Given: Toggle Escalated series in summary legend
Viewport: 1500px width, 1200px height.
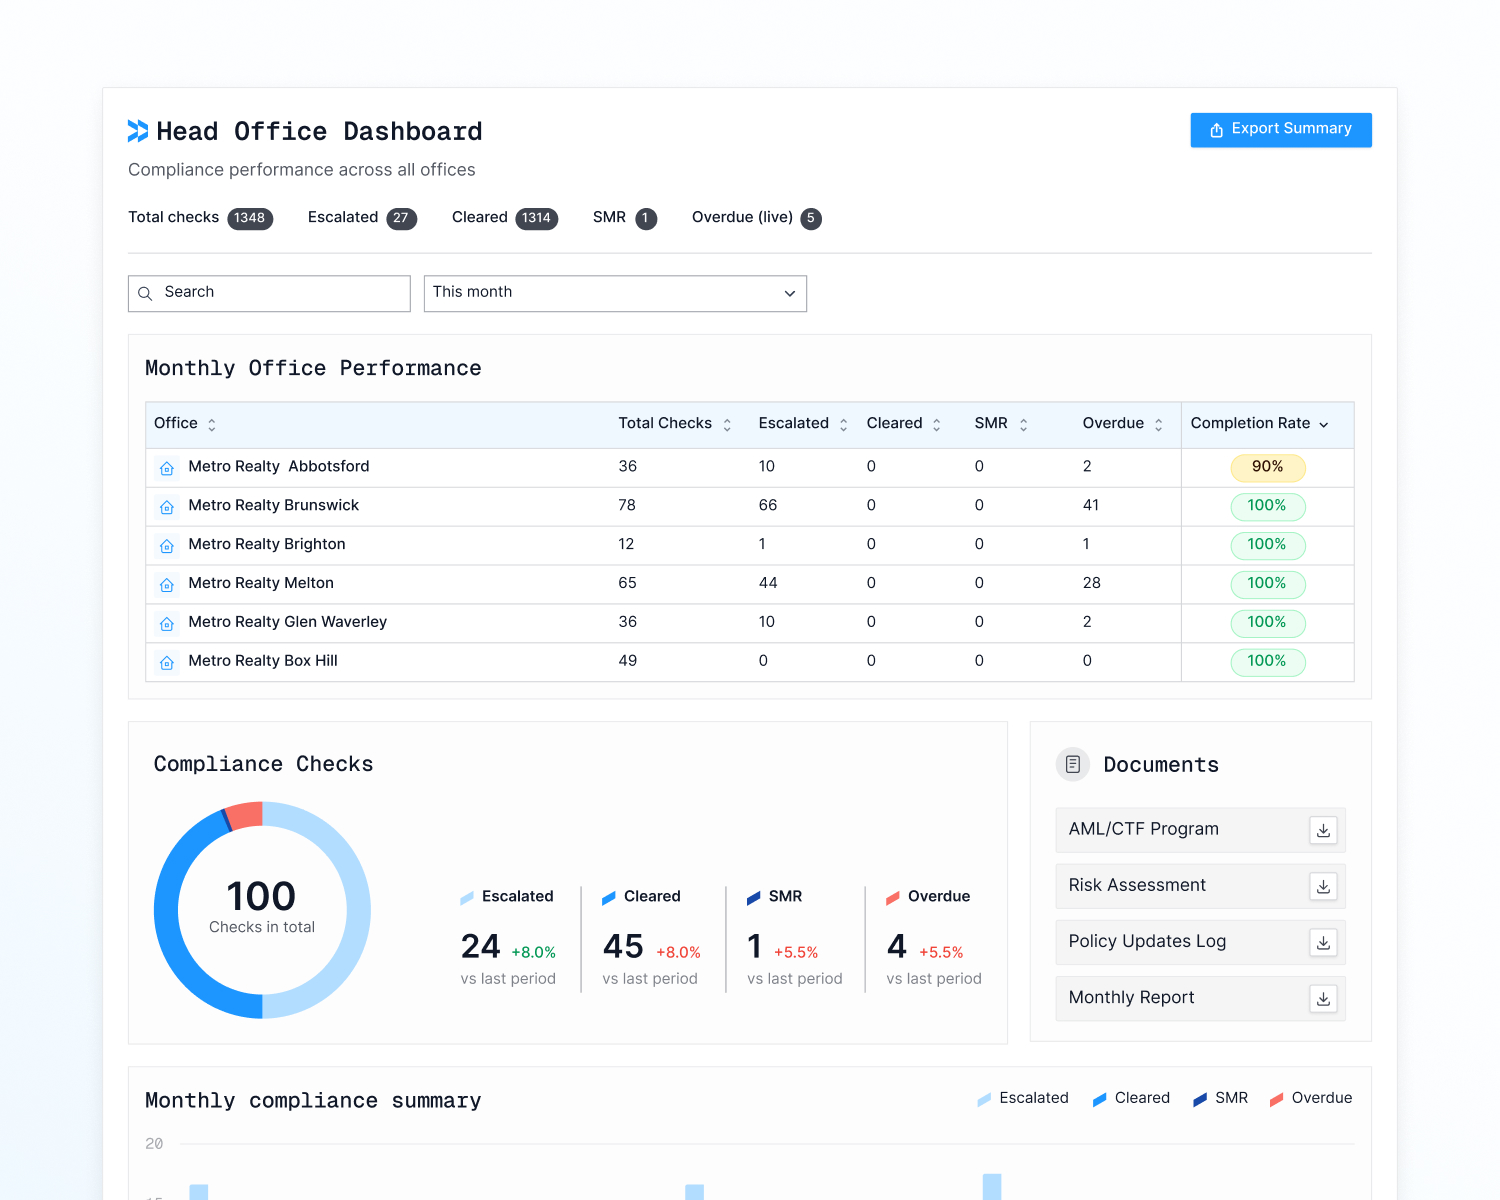Looking at the screenshot, I should [1023, 1099].
